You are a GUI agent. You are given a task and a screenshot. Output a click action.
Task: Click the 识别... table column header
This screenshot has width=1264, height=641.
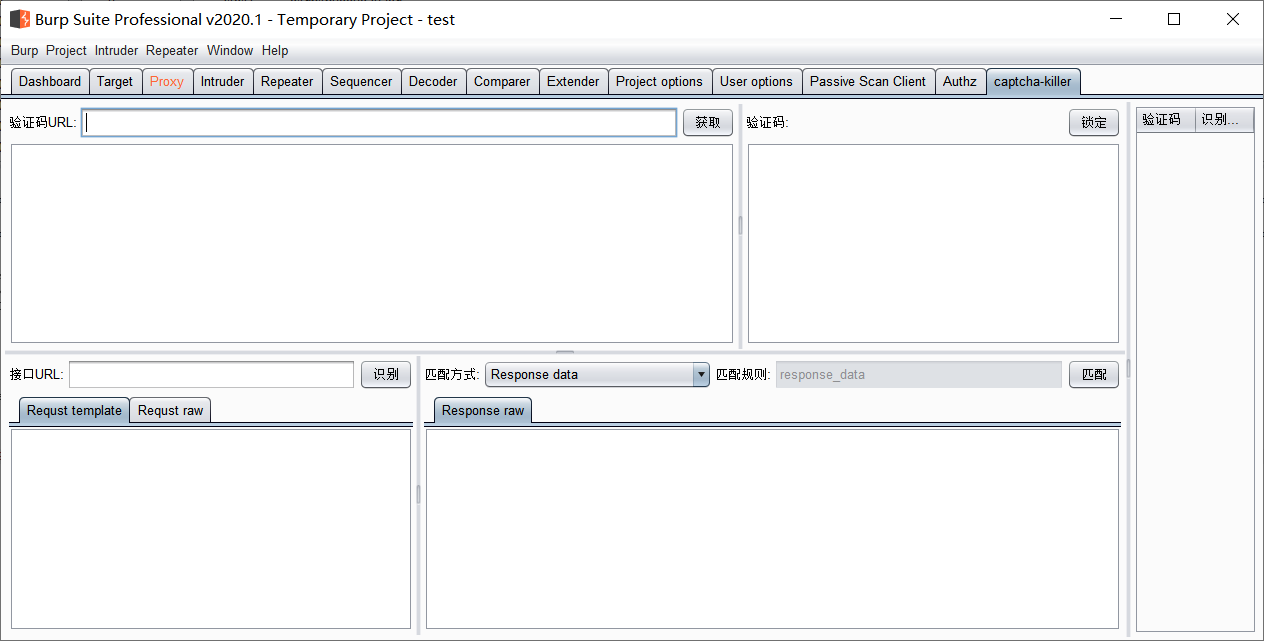[1225, 119]
